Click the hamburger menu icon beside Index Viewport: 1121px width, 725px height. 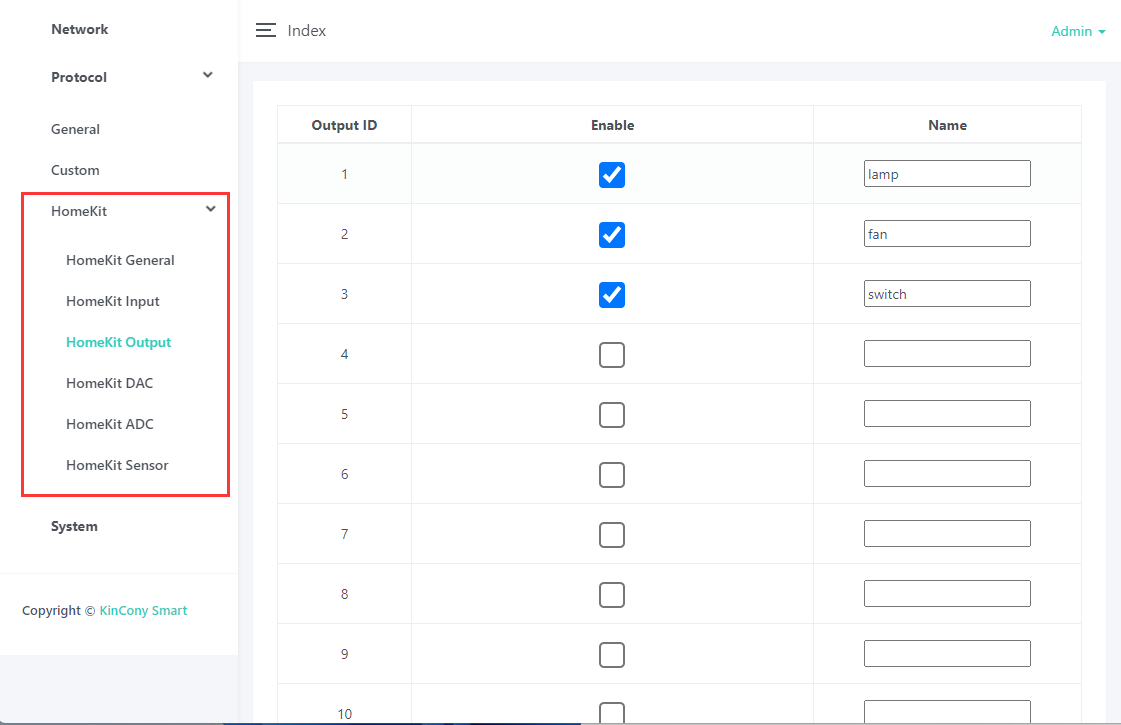coord(266,30)
